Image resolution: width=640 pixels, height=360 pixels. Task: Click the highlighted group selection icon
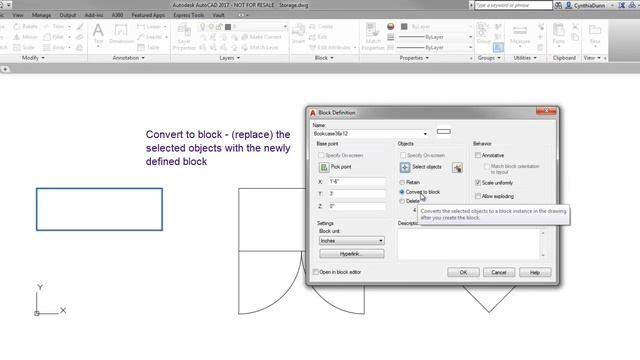pos(498,47)
